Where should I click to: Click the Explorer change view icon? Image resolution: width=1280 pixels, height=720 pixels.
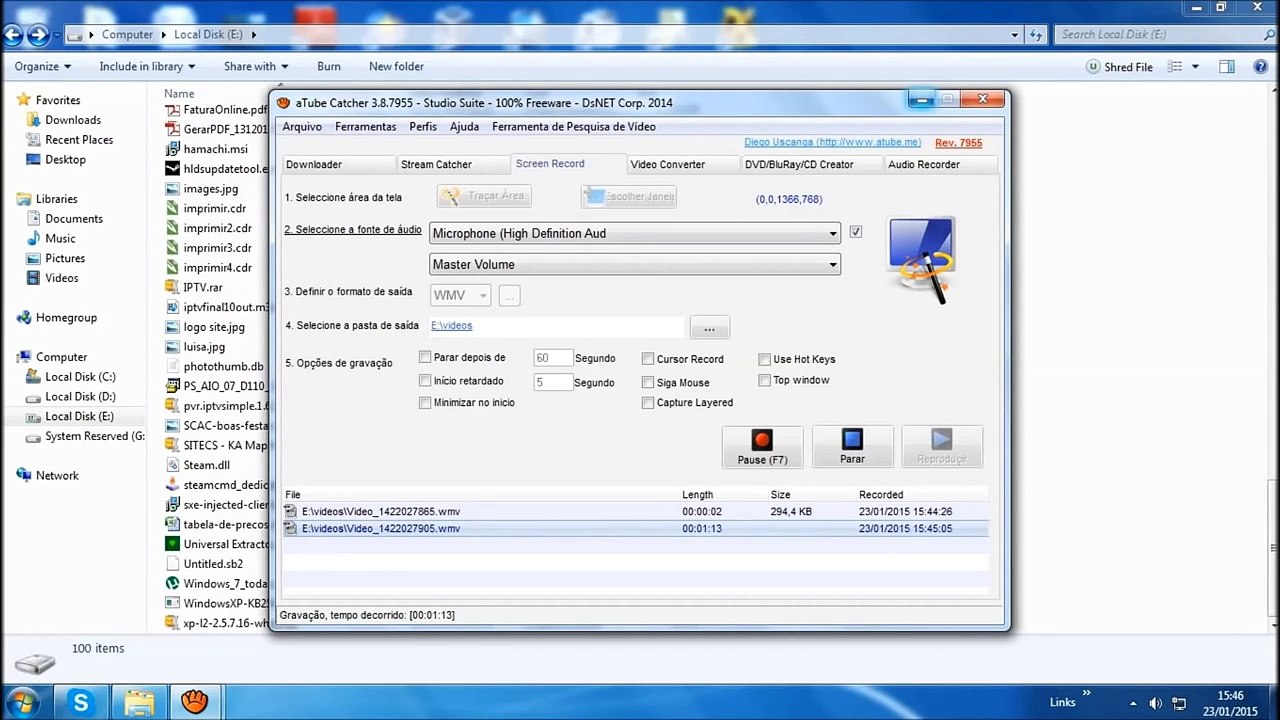coord(1175,66)
